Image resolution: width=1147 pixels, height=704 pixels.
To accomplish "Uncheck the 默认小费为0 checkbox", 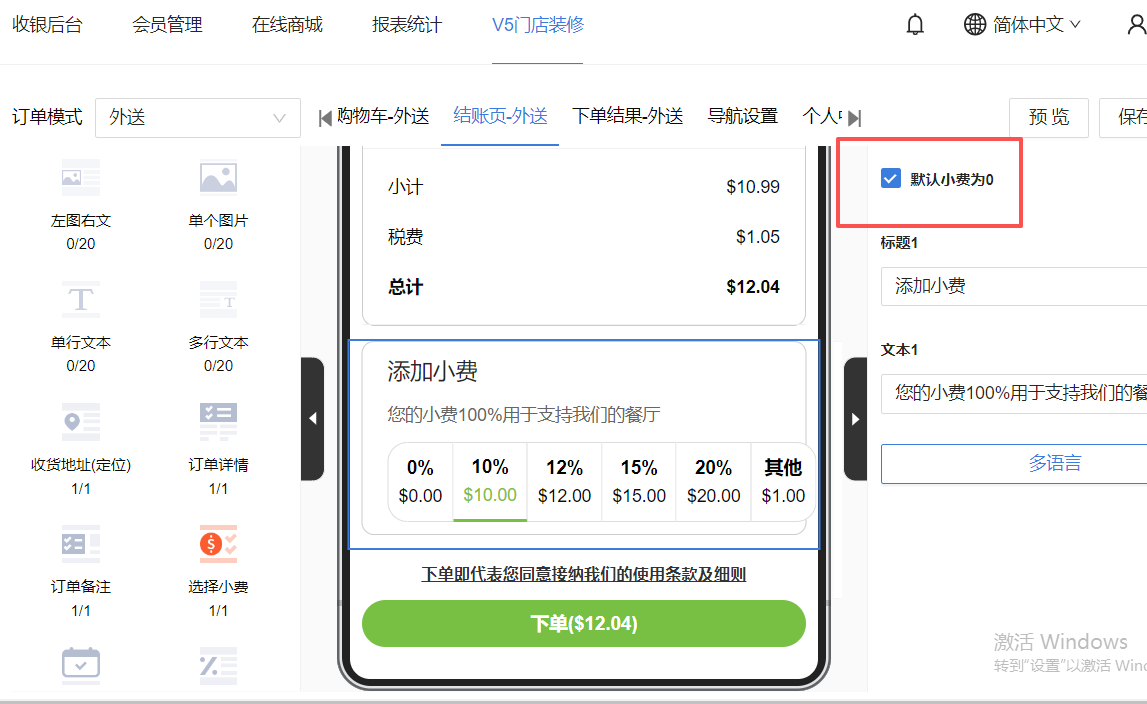I will click(x=891, y=179).
